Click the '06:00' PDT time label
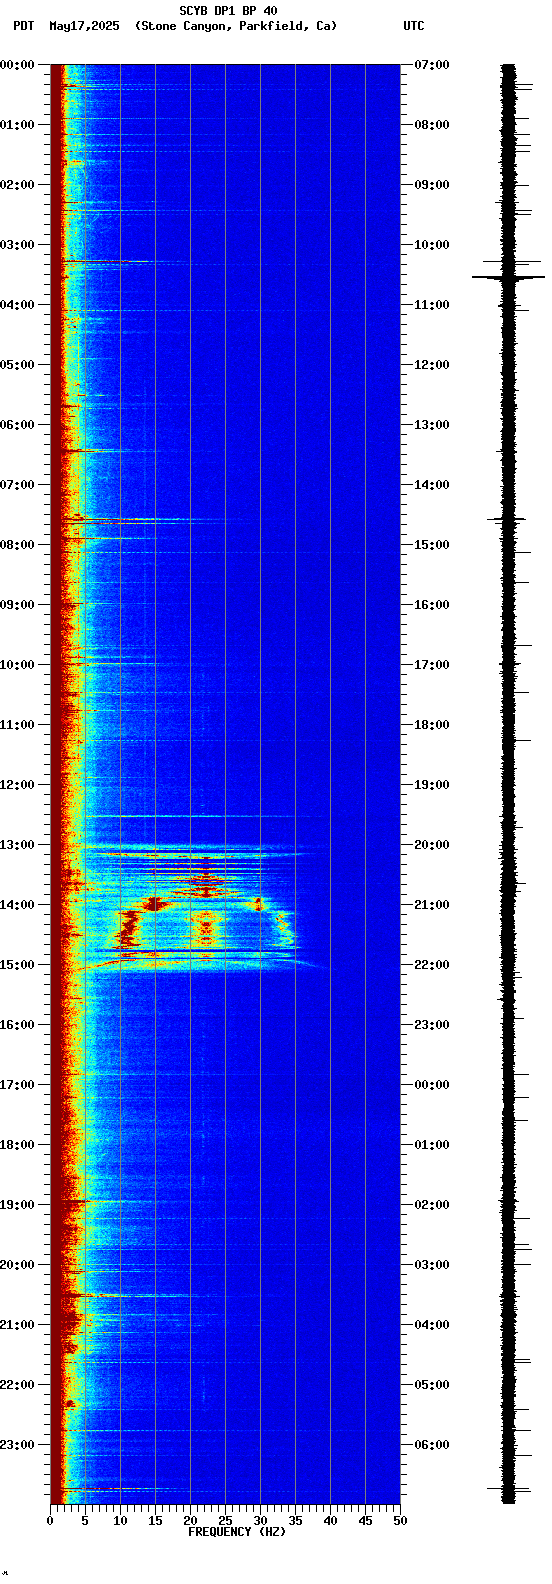The height and width of the screenshot is (1584, 552). [17, 425]
